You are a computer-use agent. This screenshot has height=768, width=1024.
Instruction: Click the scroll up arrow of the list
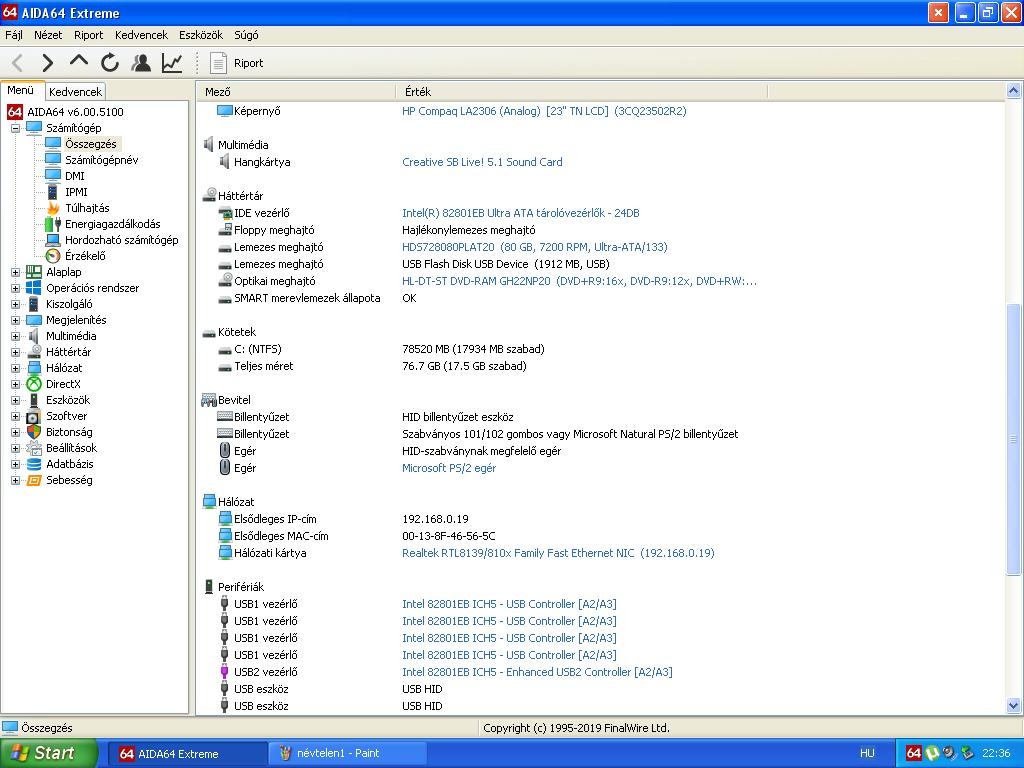click(1013, 91)
